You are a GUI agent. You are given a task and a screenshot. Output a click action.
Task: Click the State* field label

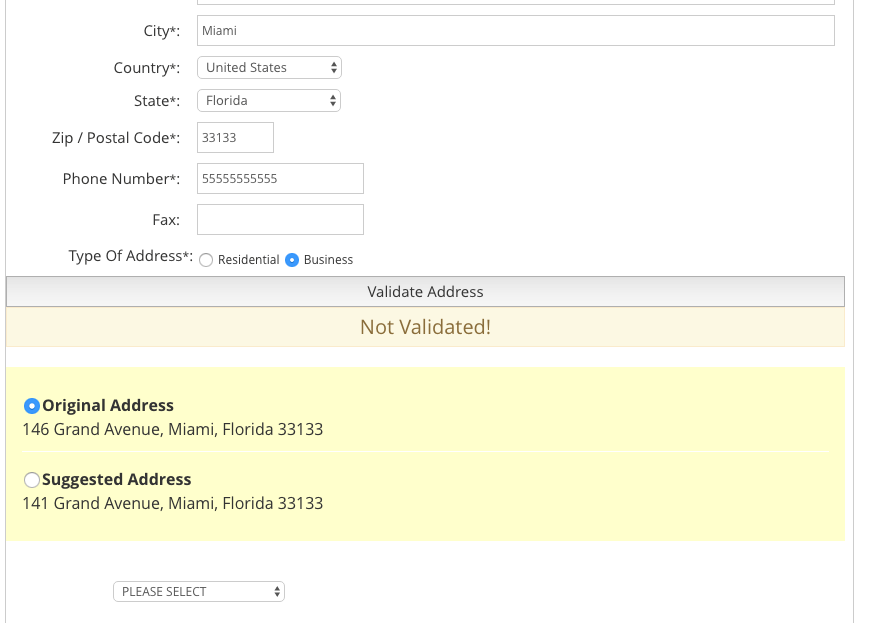[x=157, y=101]
